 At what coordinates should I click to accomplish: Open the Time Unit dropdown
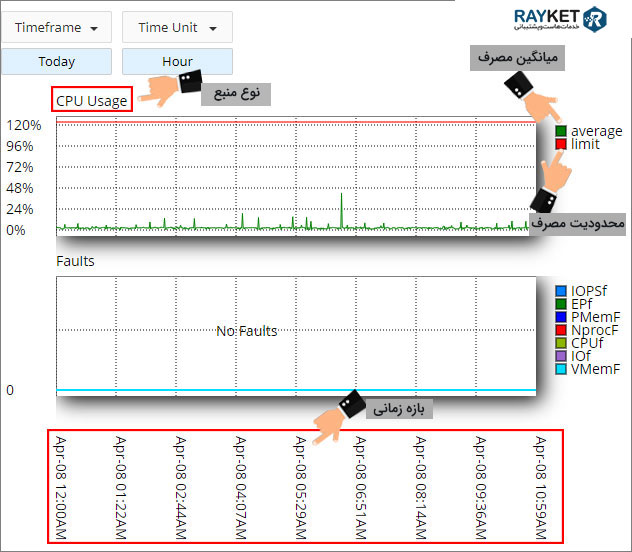click(x=177, y=28)
